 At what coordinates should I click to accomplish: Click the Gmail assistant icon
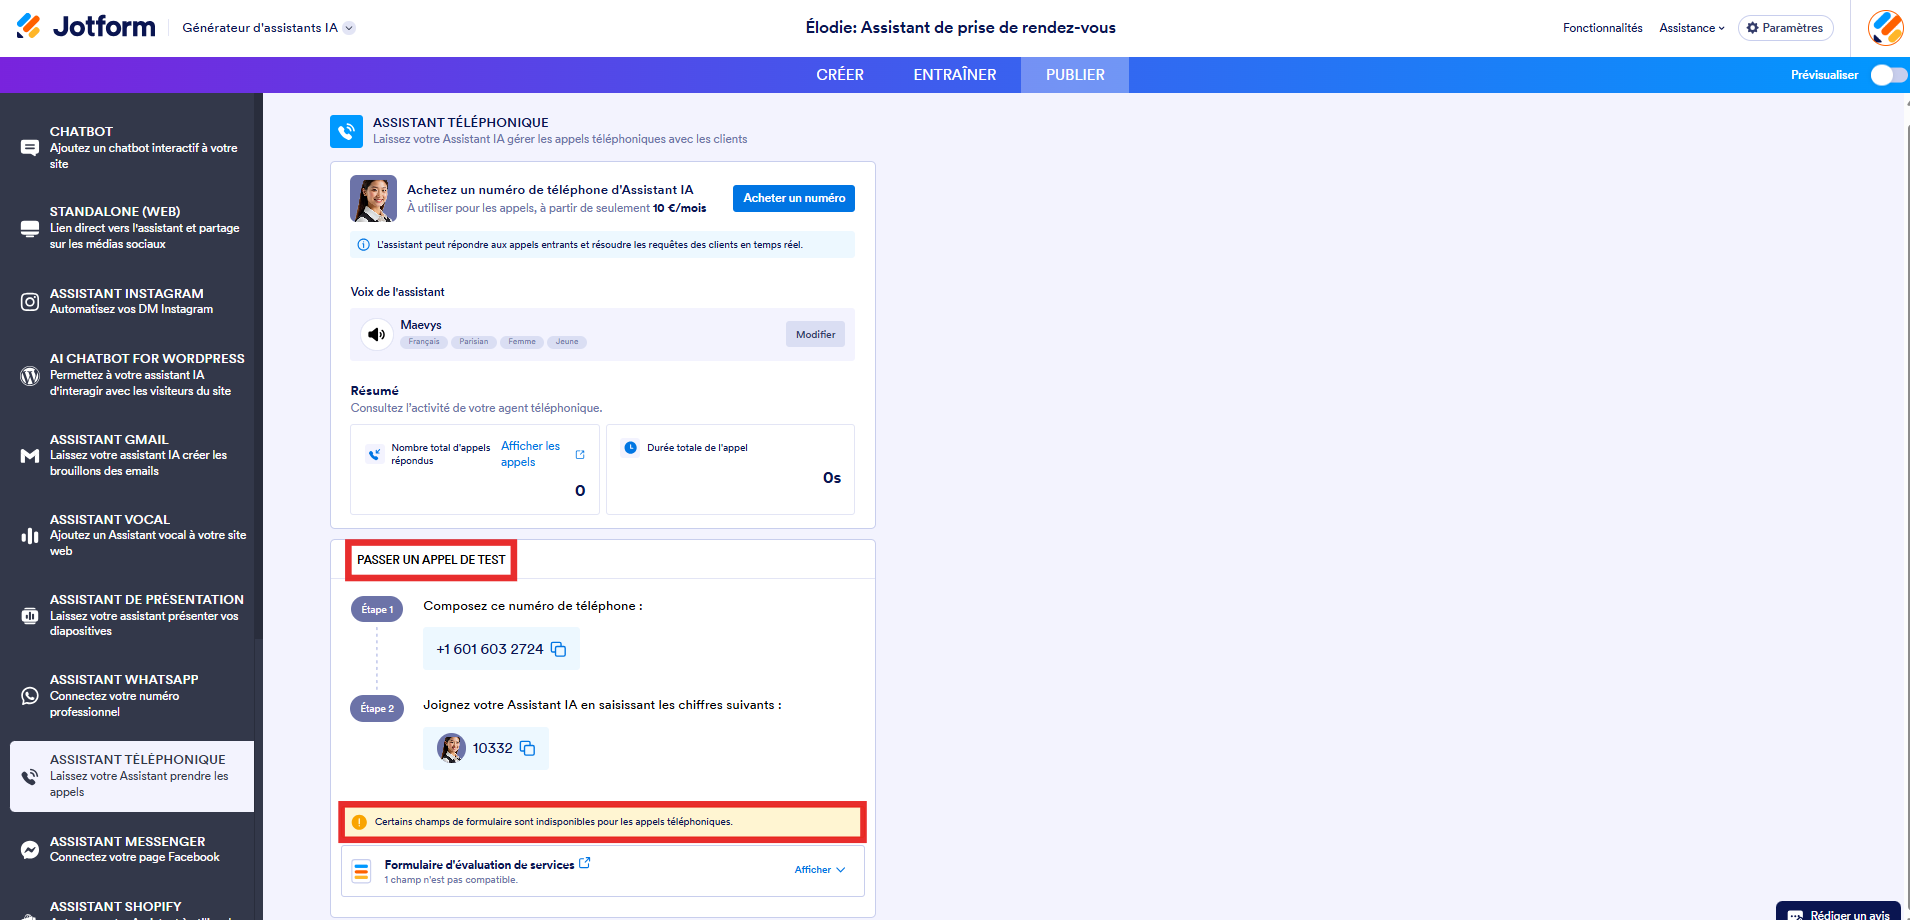(30, 456)
